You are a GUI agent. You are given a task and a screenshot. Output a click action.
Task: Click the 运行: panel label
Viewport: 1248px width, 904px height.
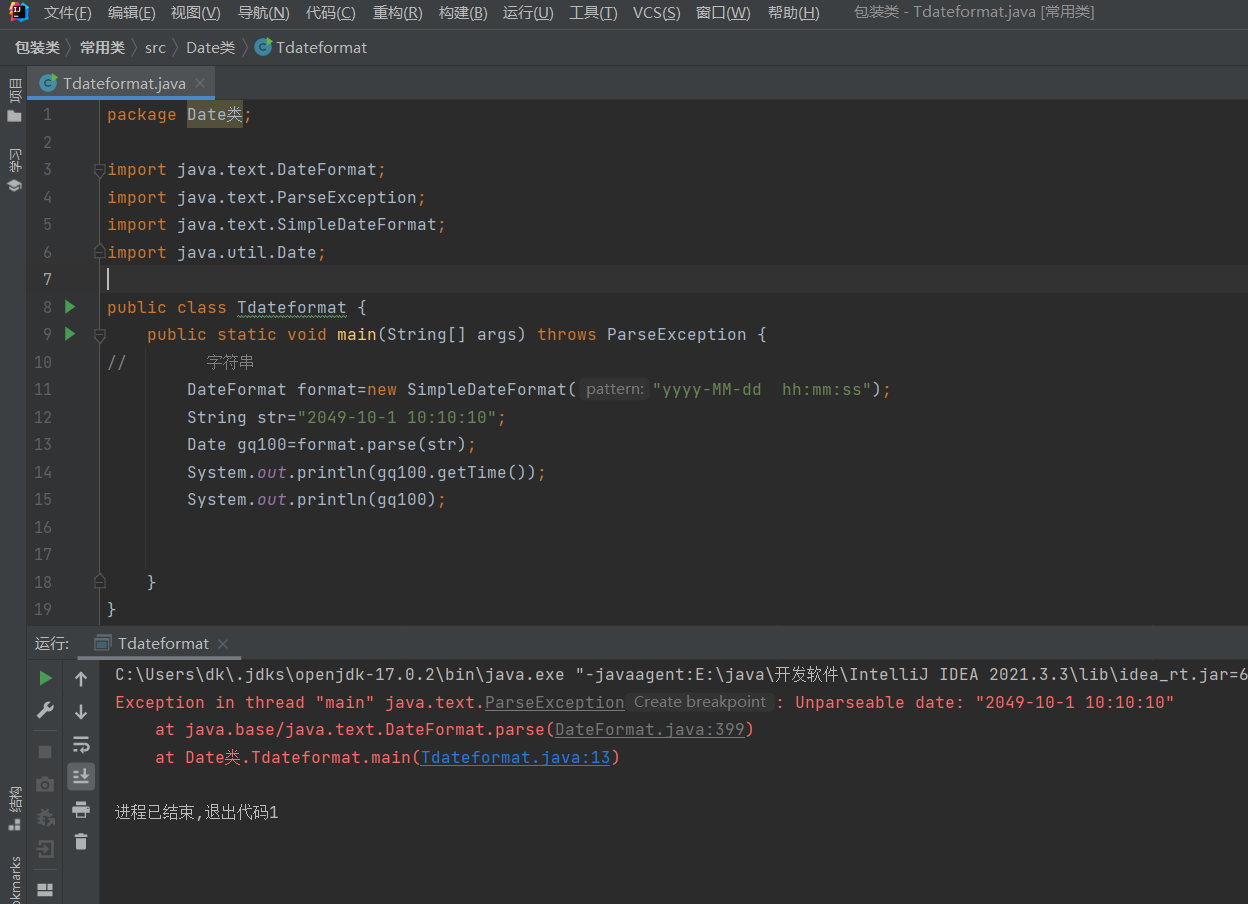click(x=52, y=643)
